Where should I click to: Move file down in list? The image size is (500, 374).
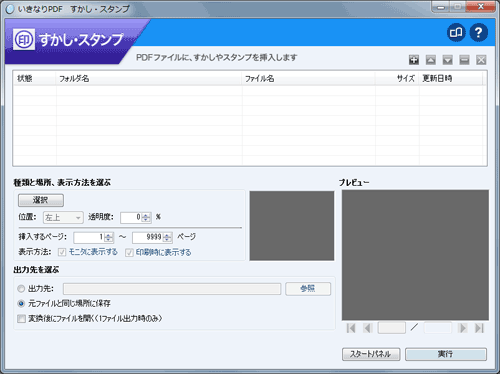(x=448, y=60)
